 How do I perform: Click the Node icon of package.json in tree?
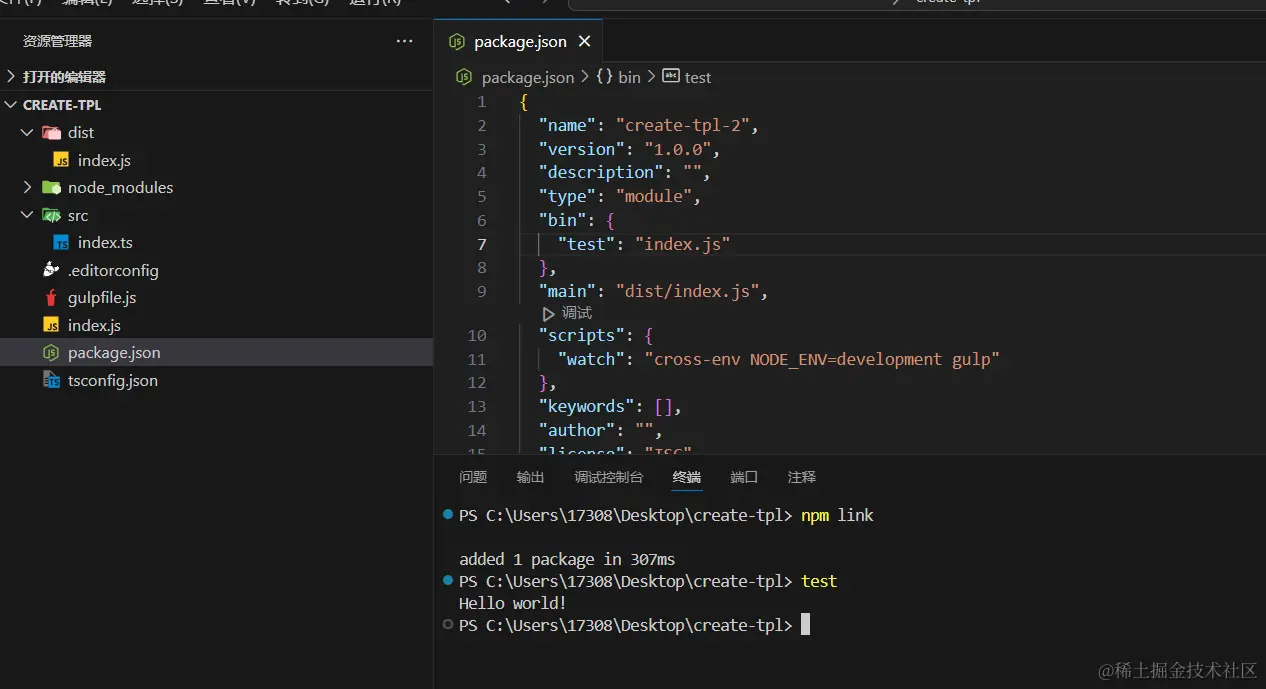click(51, 352)
